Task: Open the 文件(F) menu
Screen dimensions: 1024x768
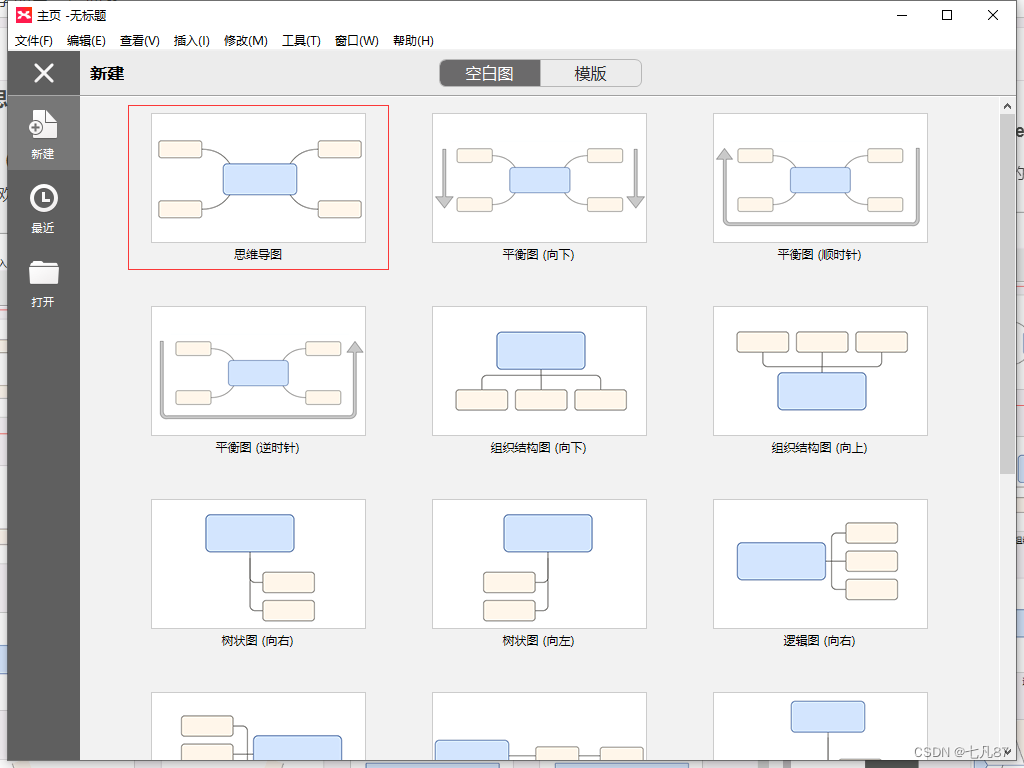Action: point(33,40)
